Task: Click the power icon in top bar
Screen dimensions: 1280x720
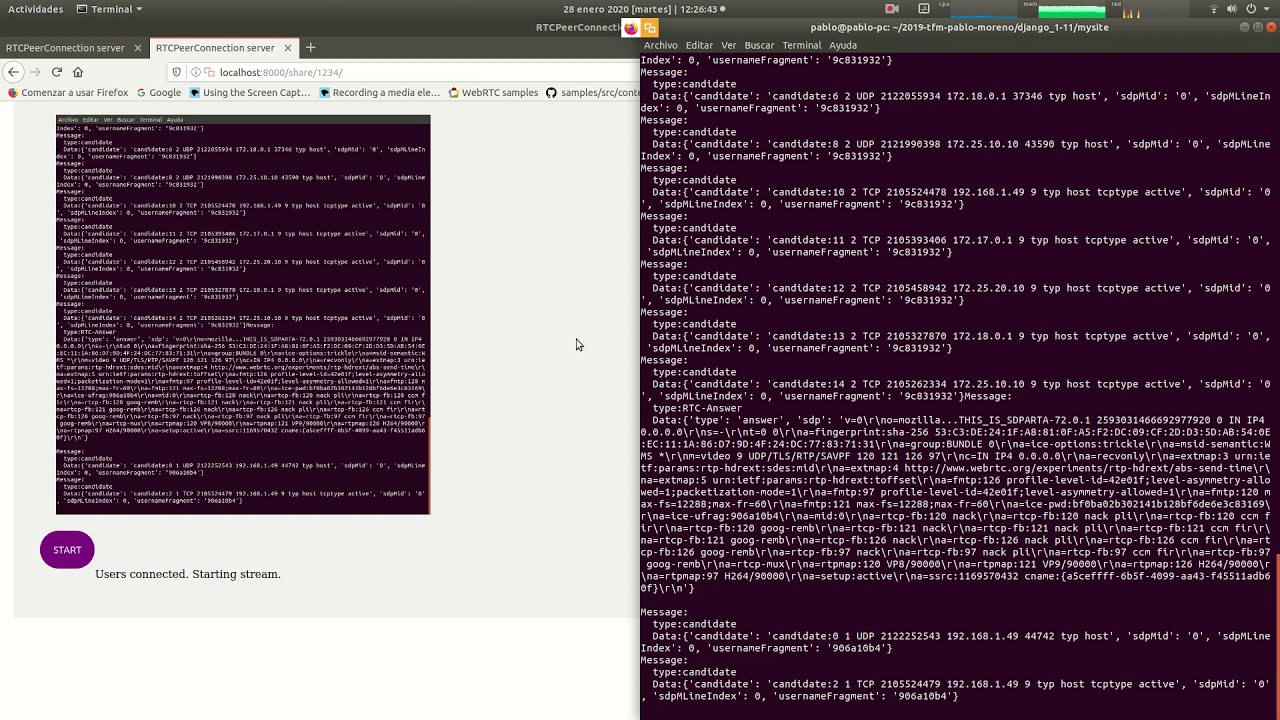Action: pos(1251,9)
